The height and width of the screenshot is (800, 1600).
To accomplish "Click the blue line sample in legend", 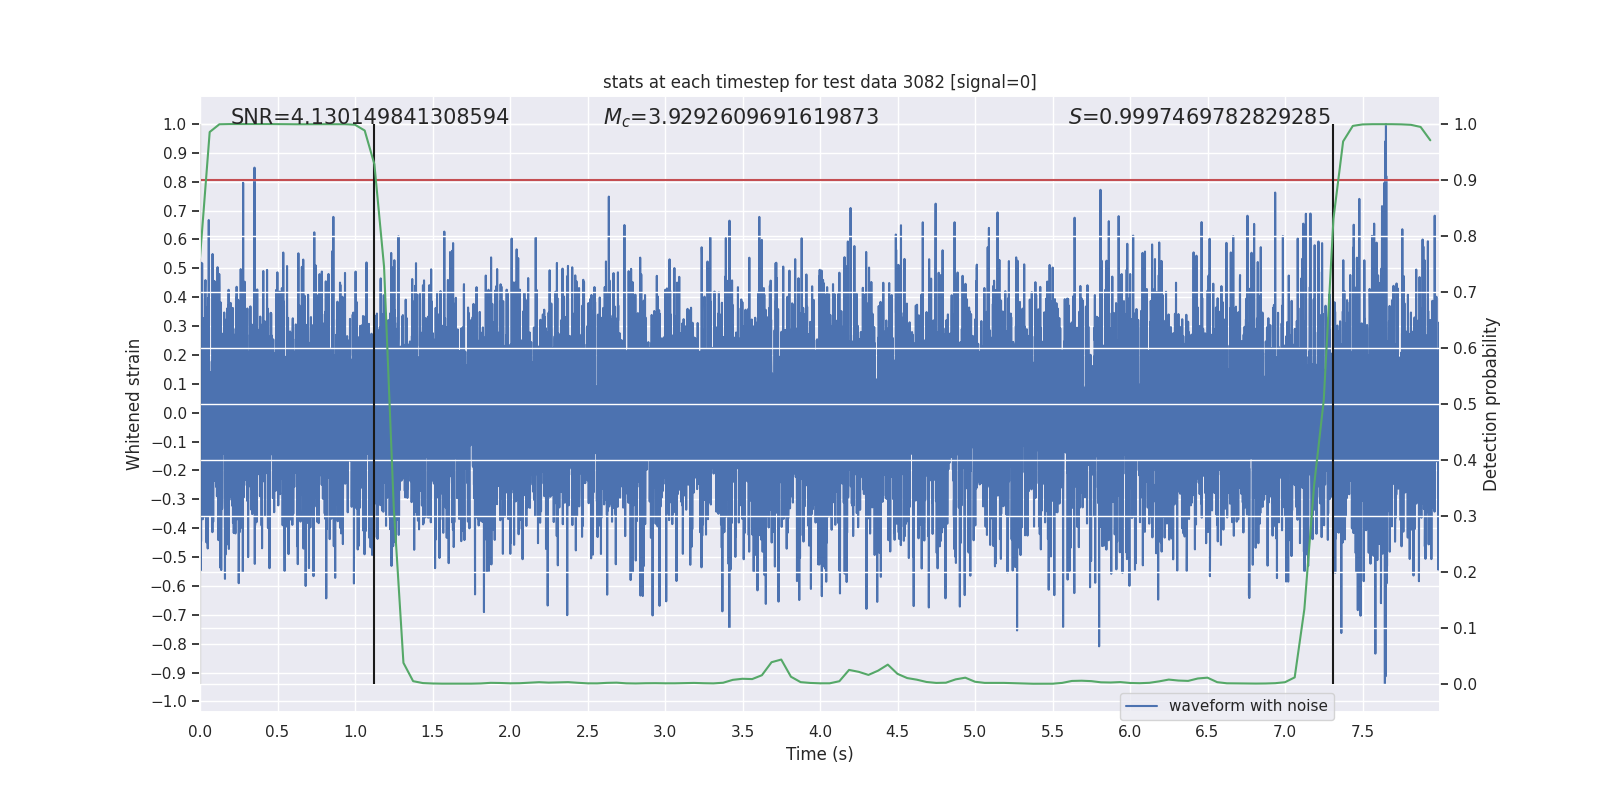I will [1141, 706].
